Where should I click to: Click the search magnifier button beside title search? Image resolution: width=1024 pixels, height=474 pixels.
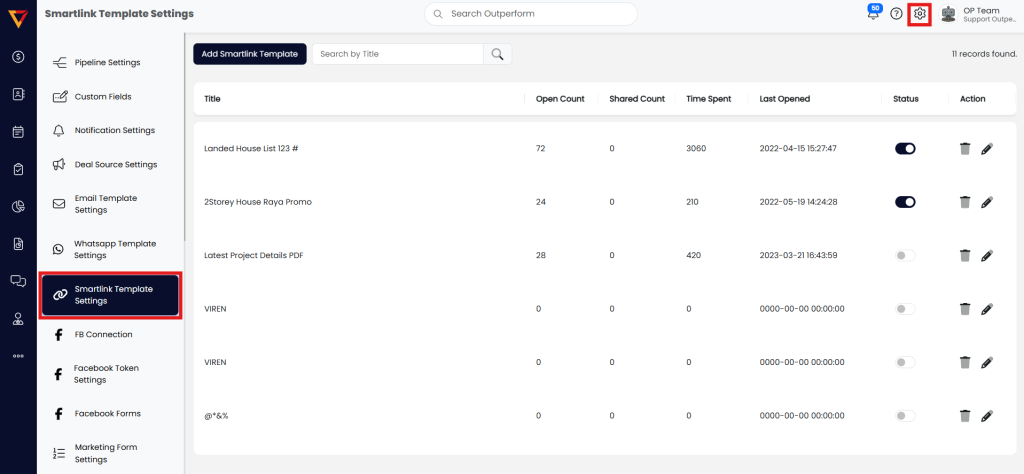[x=497, y=54]
